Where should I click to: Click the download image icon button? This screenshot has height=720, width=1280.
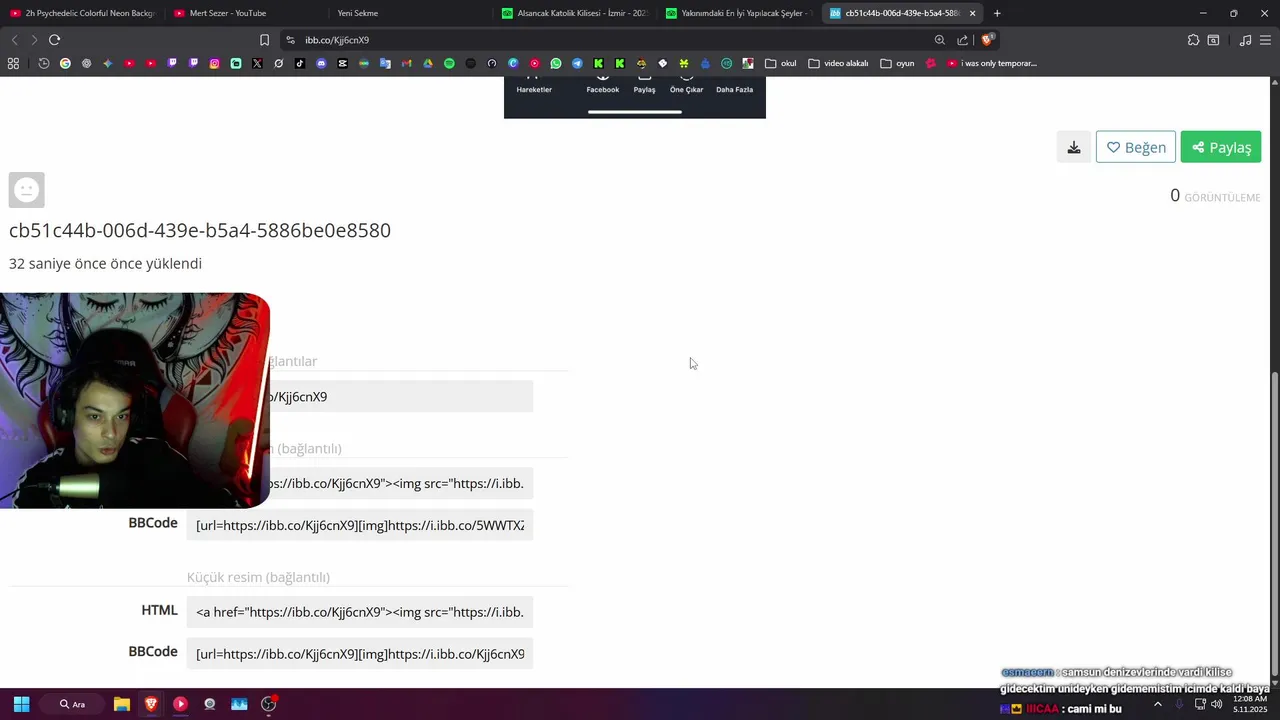pyautogui.click(x=1073, y=147)
